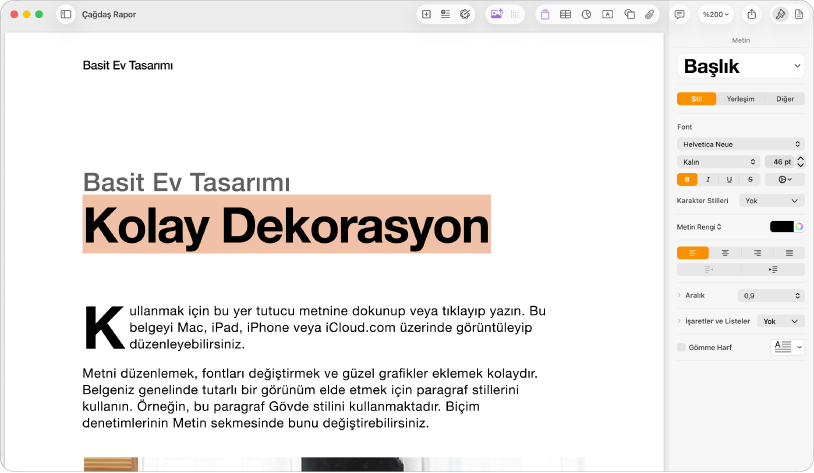Open the image generation icon with sparkle
814x473 pixels.
pyautogui.click(x=496, y=15)
